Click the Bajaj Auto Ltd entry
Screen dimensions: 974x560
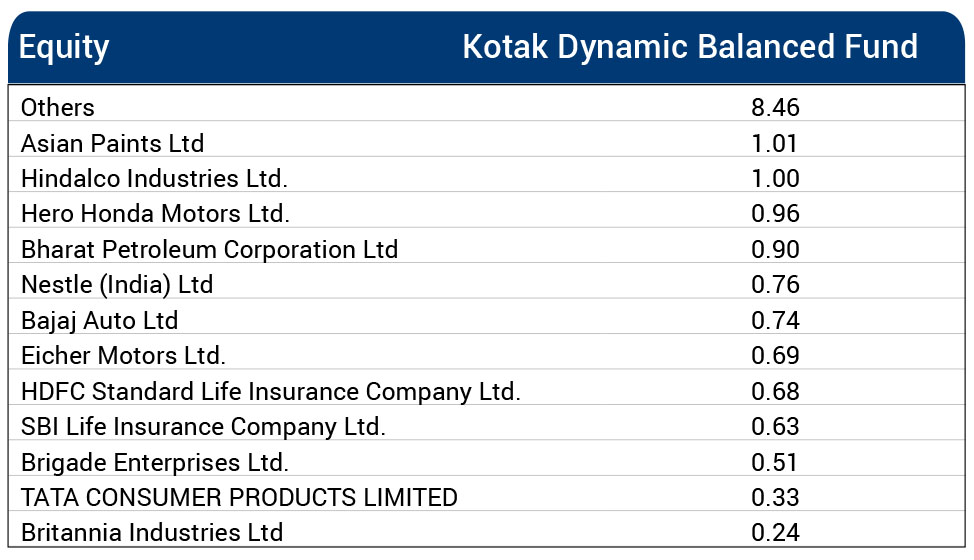pos(99,320)
